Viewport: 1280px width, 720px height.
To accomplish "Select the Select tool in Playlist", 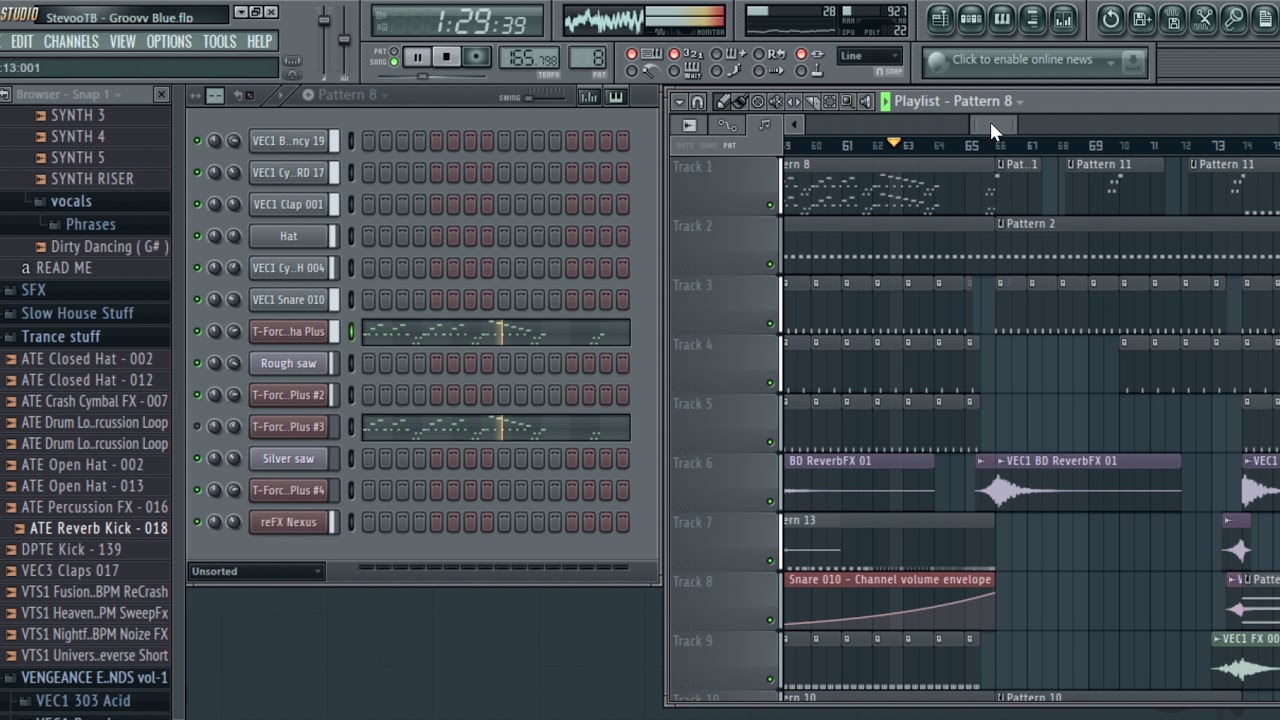I will (829, 101).
